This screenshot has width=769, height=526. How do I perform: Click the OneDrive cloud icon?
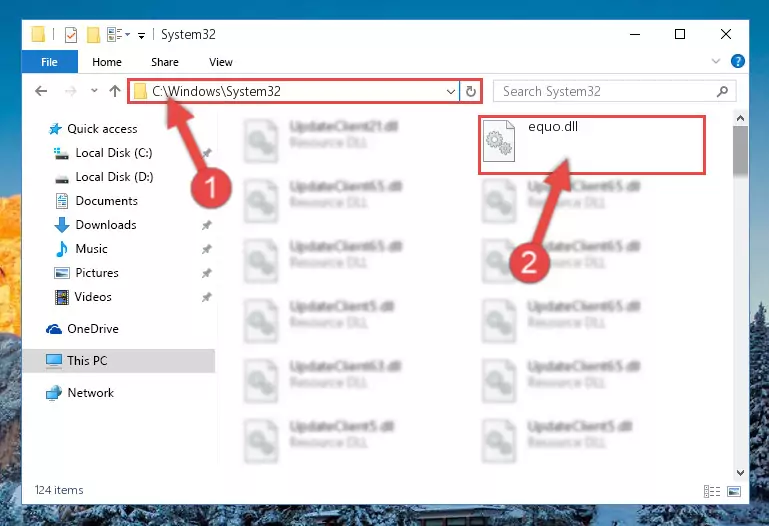point(54,329)
